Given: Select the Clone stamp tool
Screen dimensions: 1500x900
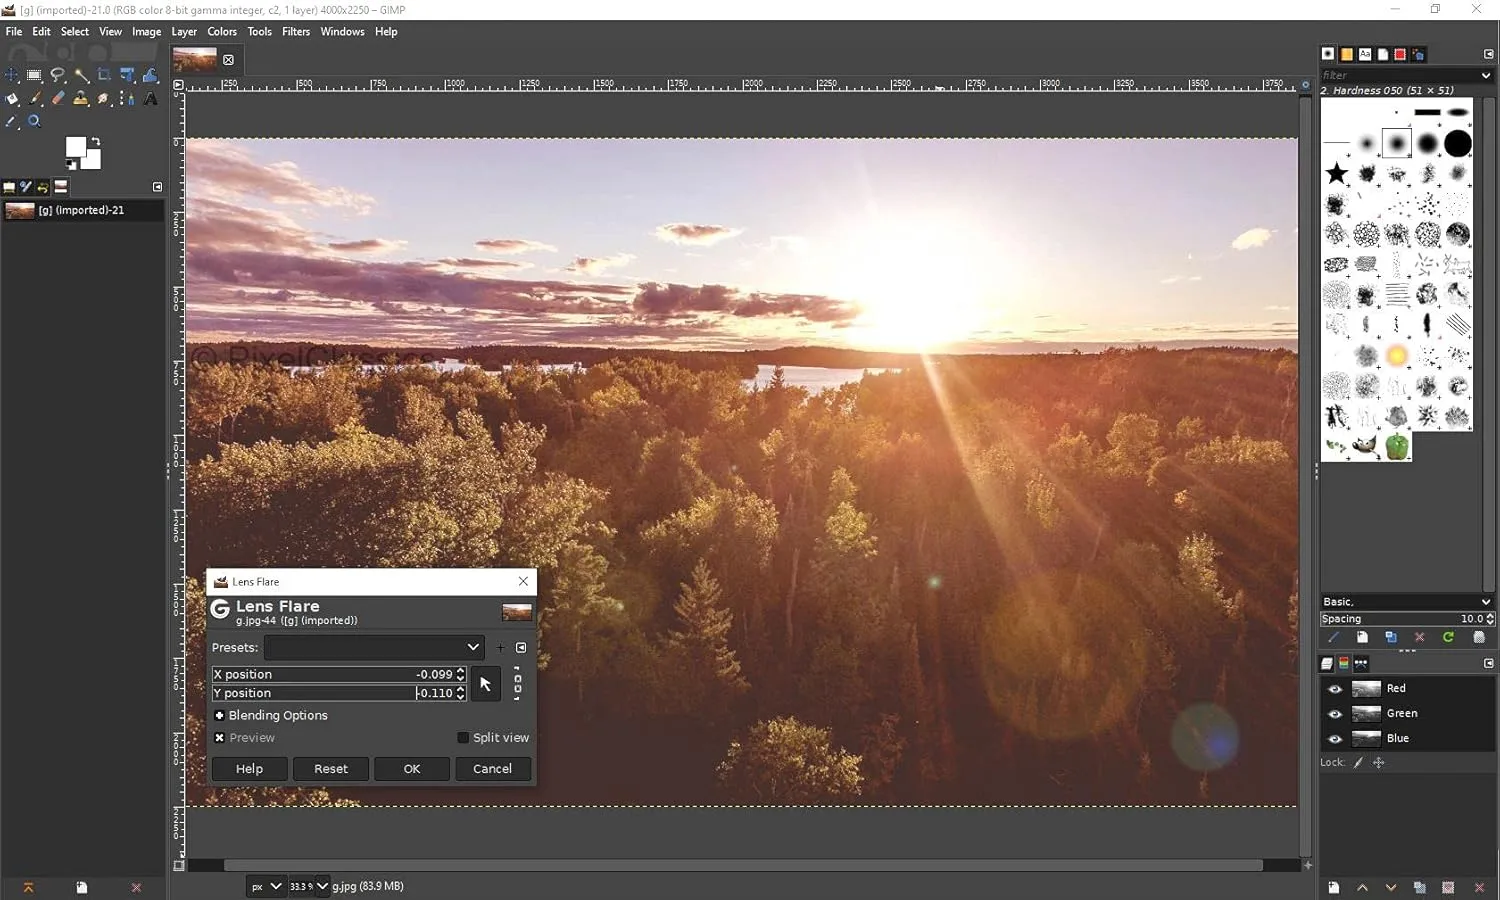Looking at the screenshot, I should (x=82, y=98).
